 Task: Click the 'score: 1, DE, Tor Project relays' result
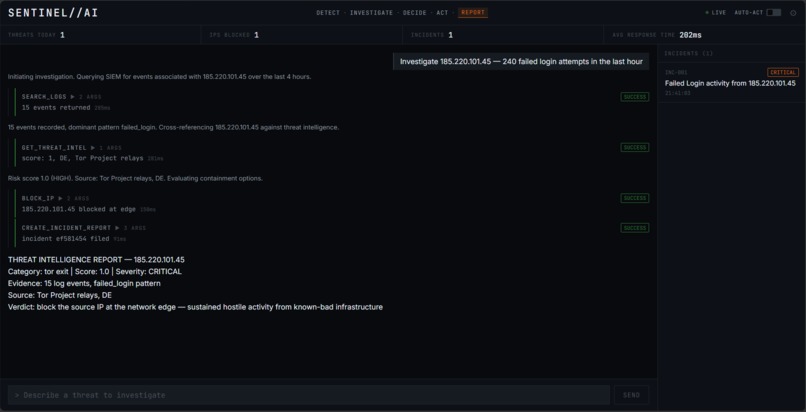tap(82, 158)
